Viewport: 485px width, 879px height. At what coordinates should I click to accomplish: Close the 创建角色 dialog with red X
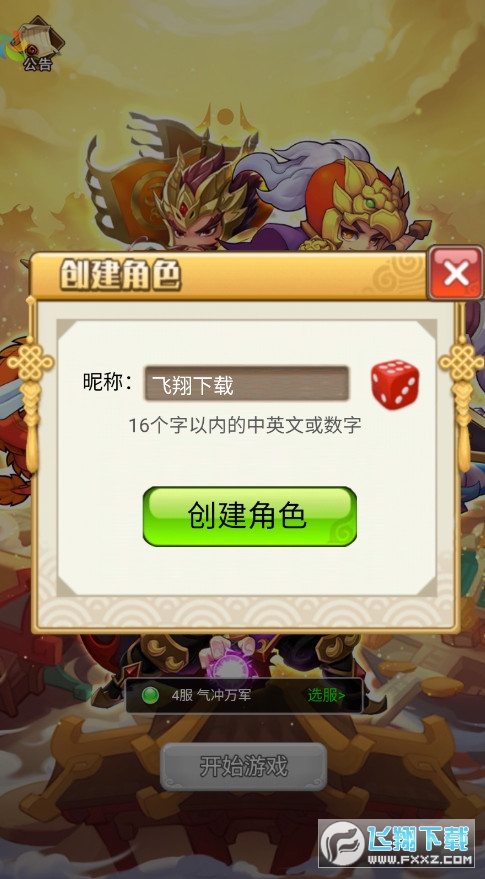click(x=455, y=273)
